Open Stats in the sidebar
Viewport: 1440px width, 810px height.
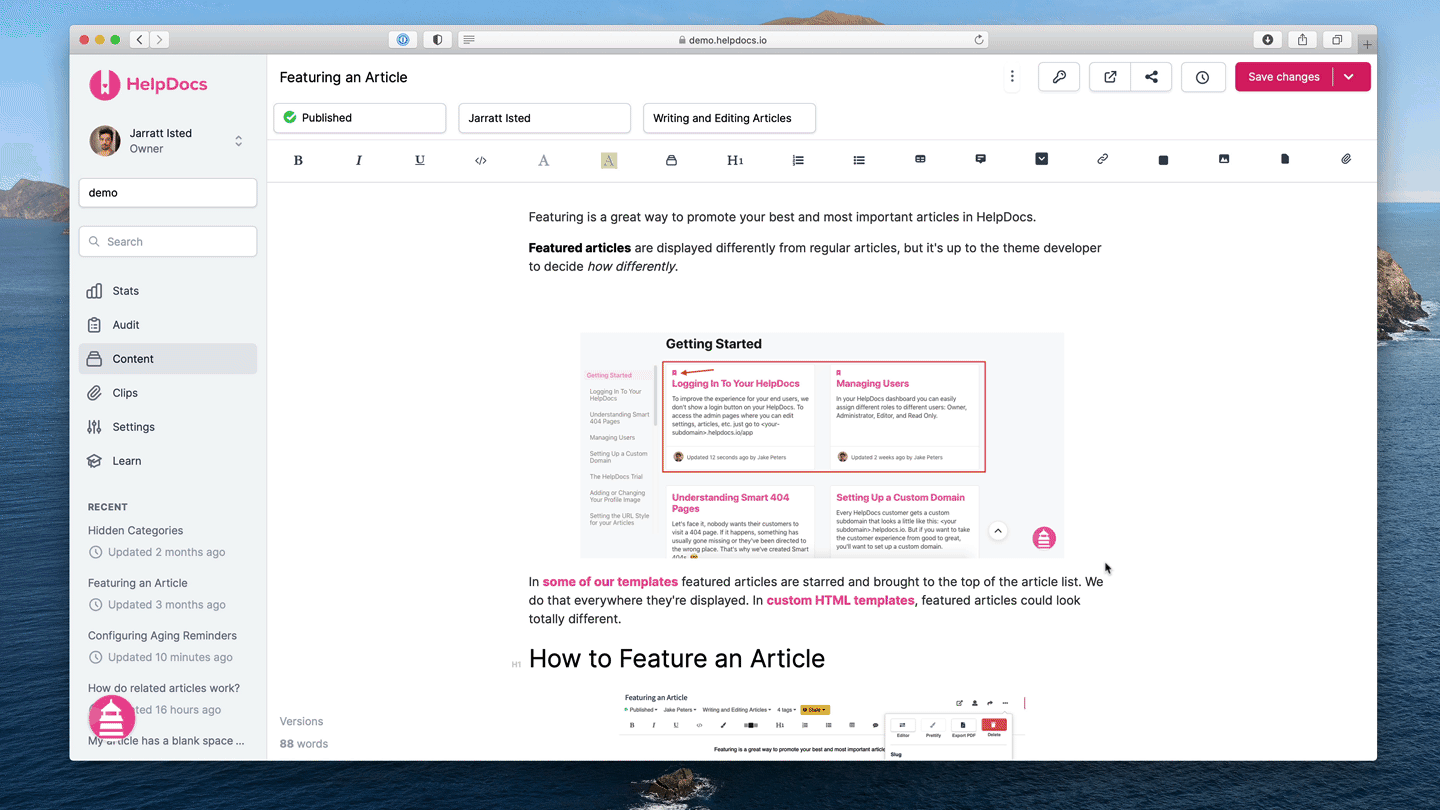(168, 291)
